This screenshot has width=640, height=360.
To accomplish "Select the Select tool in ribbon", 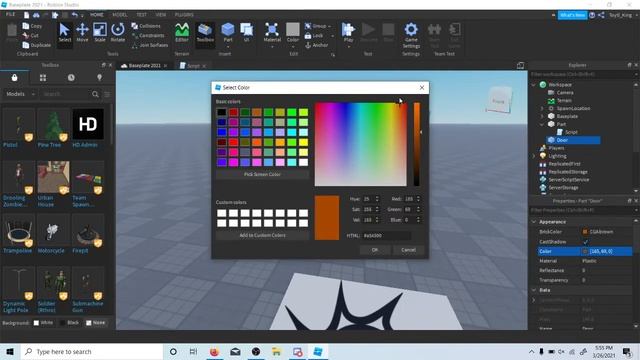I will click(64, 32).
